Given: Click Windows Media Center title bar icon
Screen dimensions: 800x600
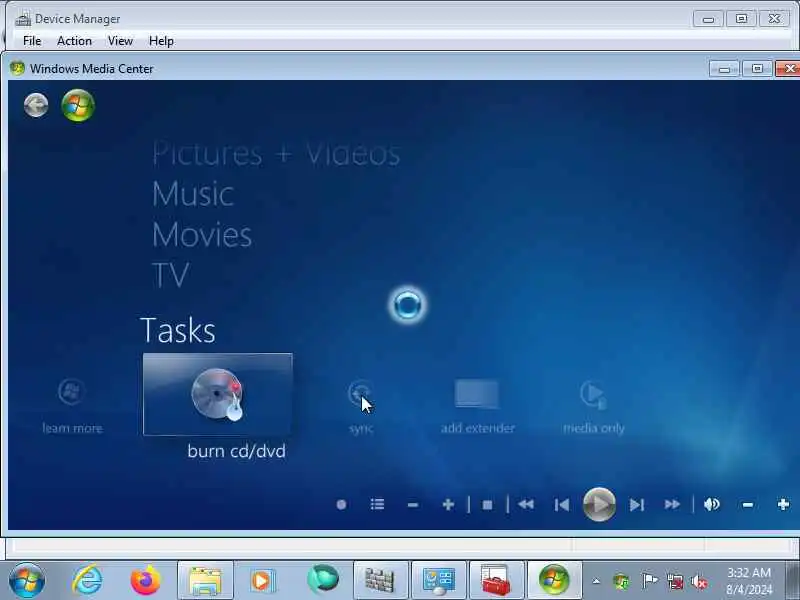Looking at the screenshot, I should click(x=17, y=68).
